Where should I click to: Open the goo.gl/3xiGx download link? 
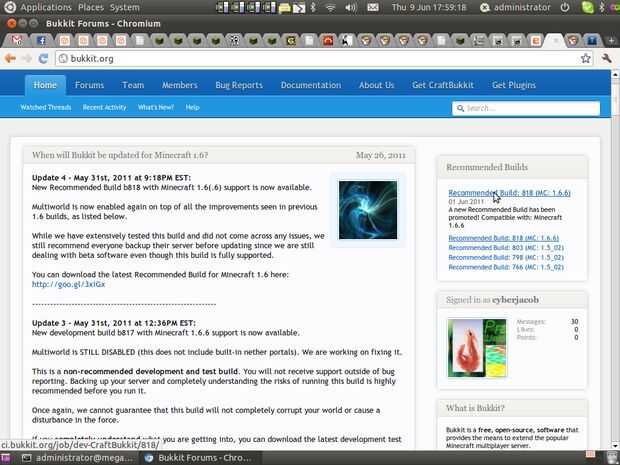[68, 284]
